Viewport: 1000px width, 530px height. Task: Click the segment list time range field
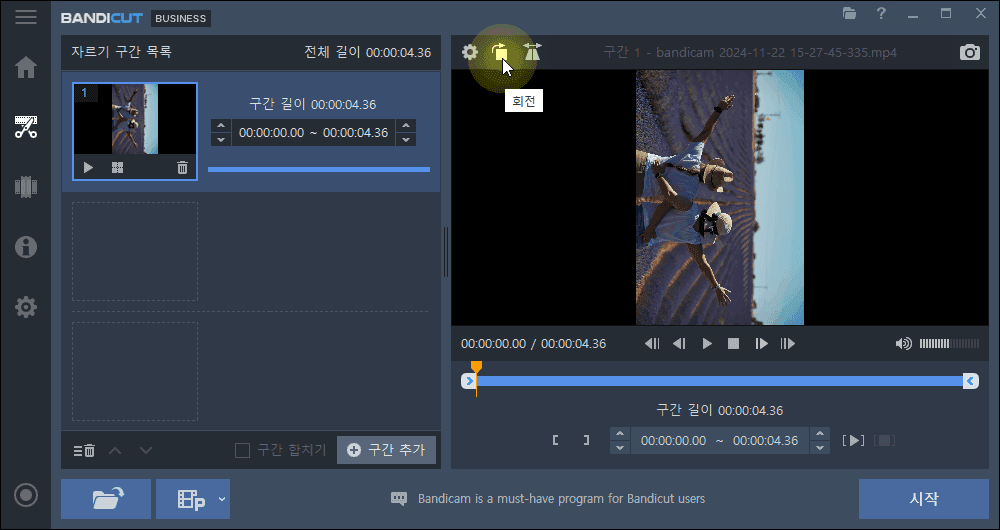coord(313,133)
